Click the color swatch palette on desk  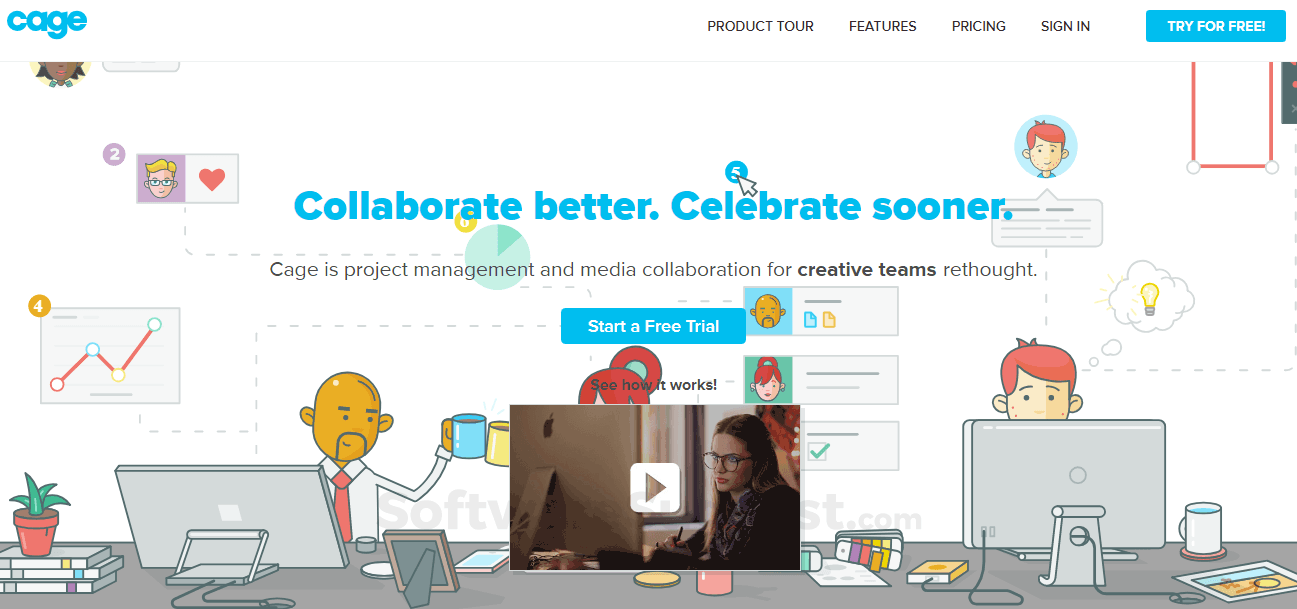tap(868, 550)
